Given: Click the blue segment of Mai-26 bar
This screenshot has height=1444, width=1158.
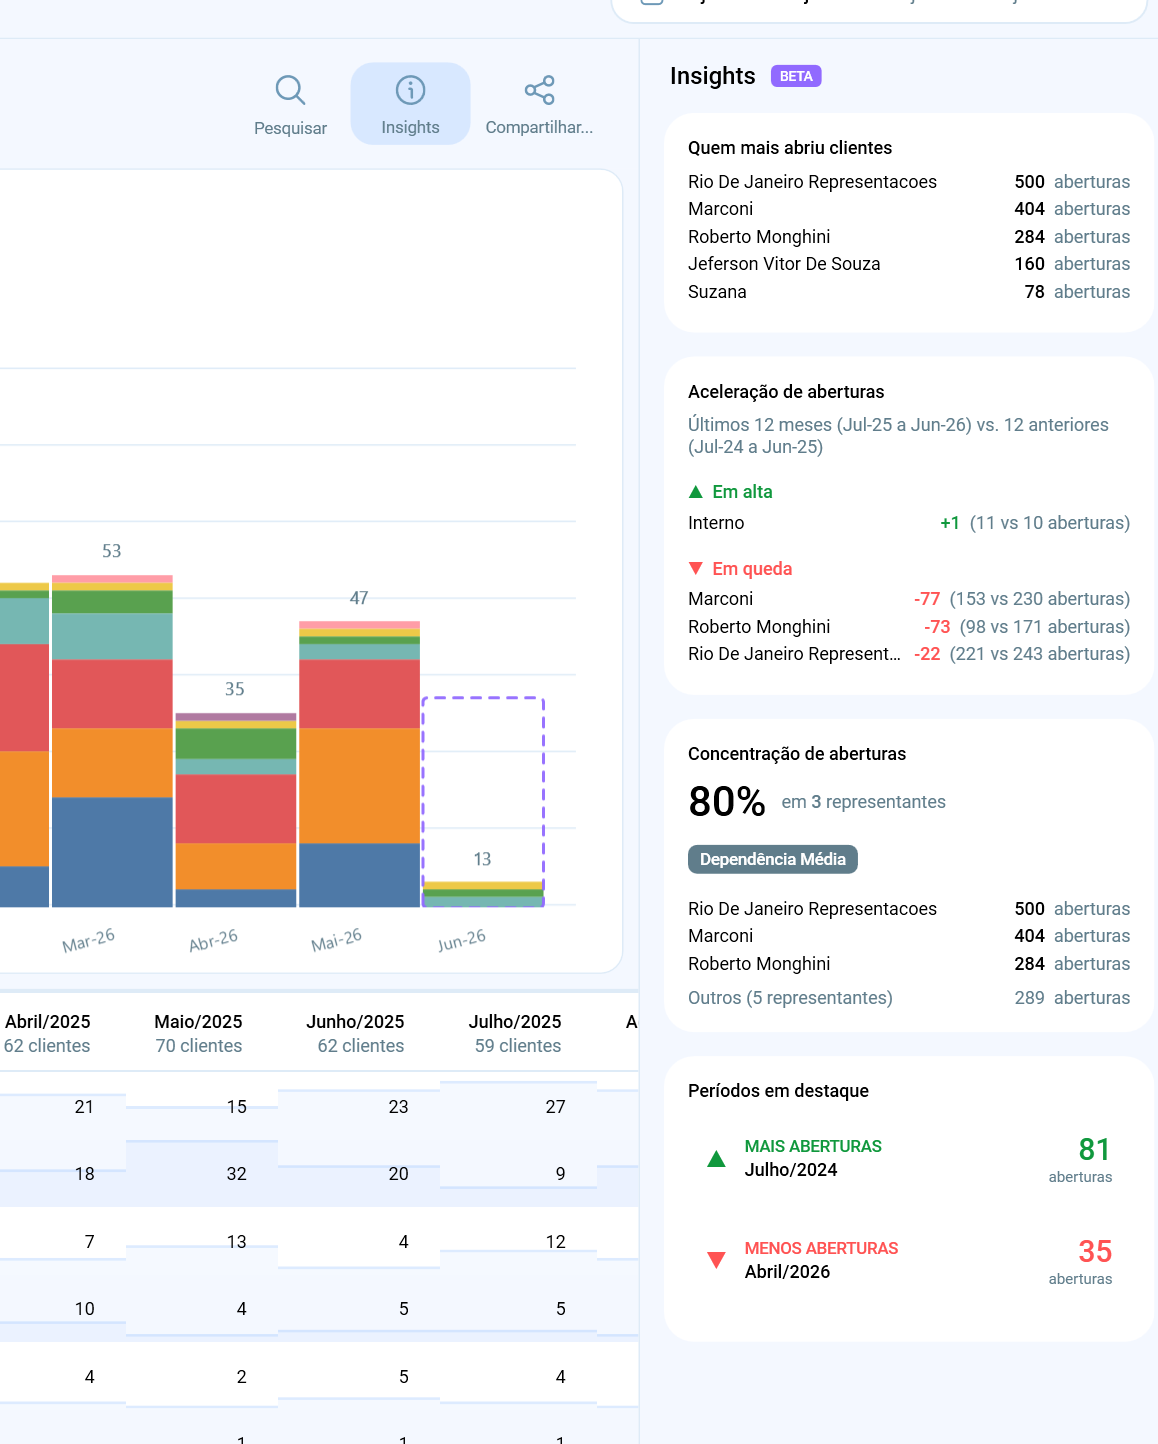Looking at the screenshot, I should click(x=359, y=875).
